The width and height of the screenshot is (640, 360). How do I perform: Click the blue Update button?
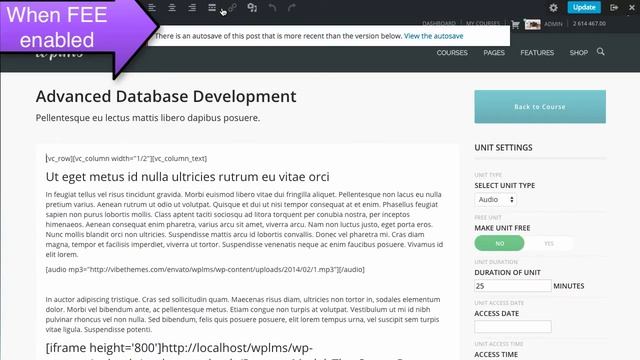(x=584, y=7)
